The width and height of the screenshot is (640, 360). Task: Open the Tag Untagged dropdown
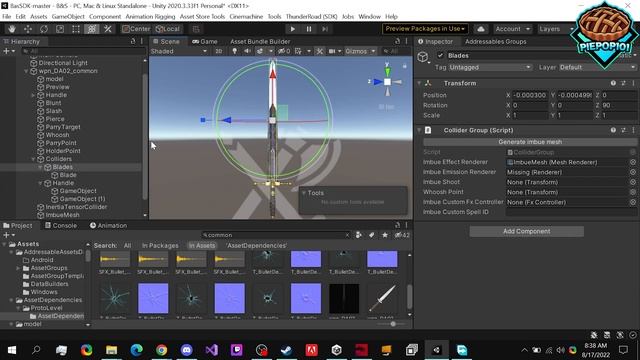click(x=489, y=67)
